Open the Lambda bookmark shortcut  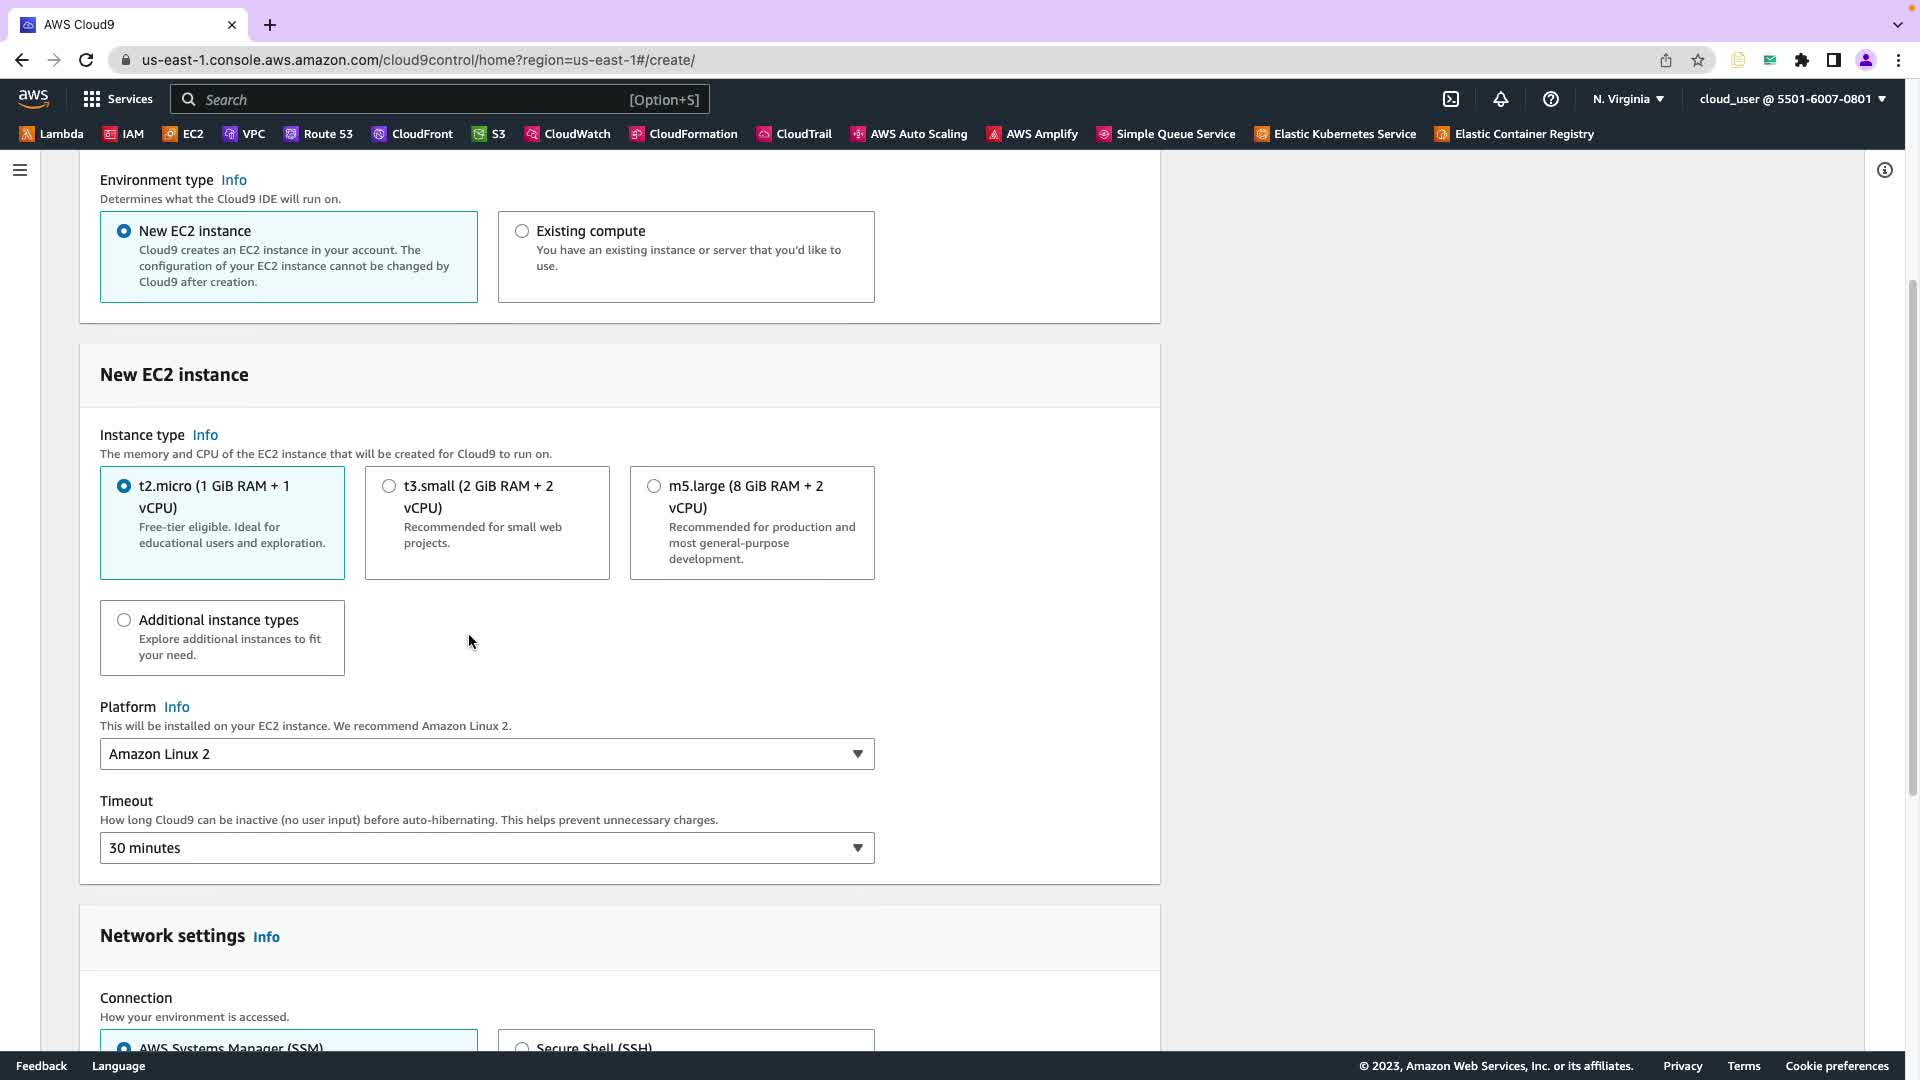coord(51,134)
